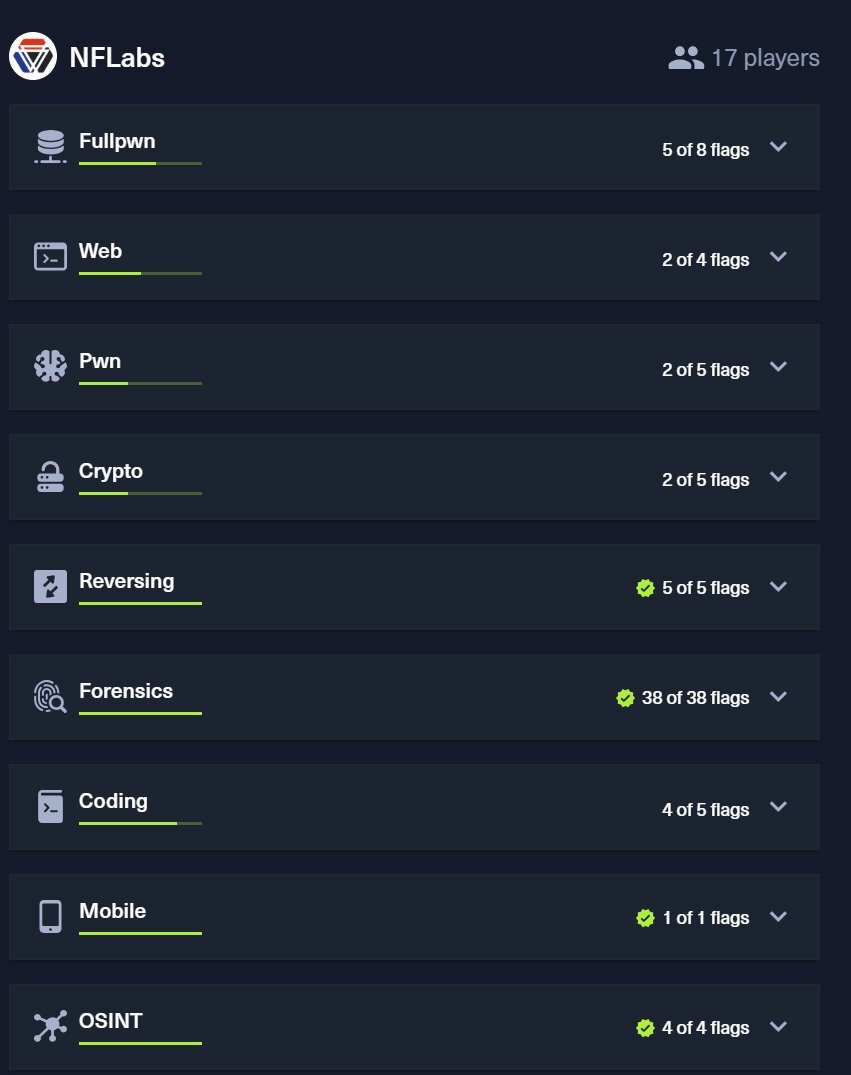This screenshot has height=1075, width=851.
Task: Click the Pwn brain icon
Action: tap(51, 366)
